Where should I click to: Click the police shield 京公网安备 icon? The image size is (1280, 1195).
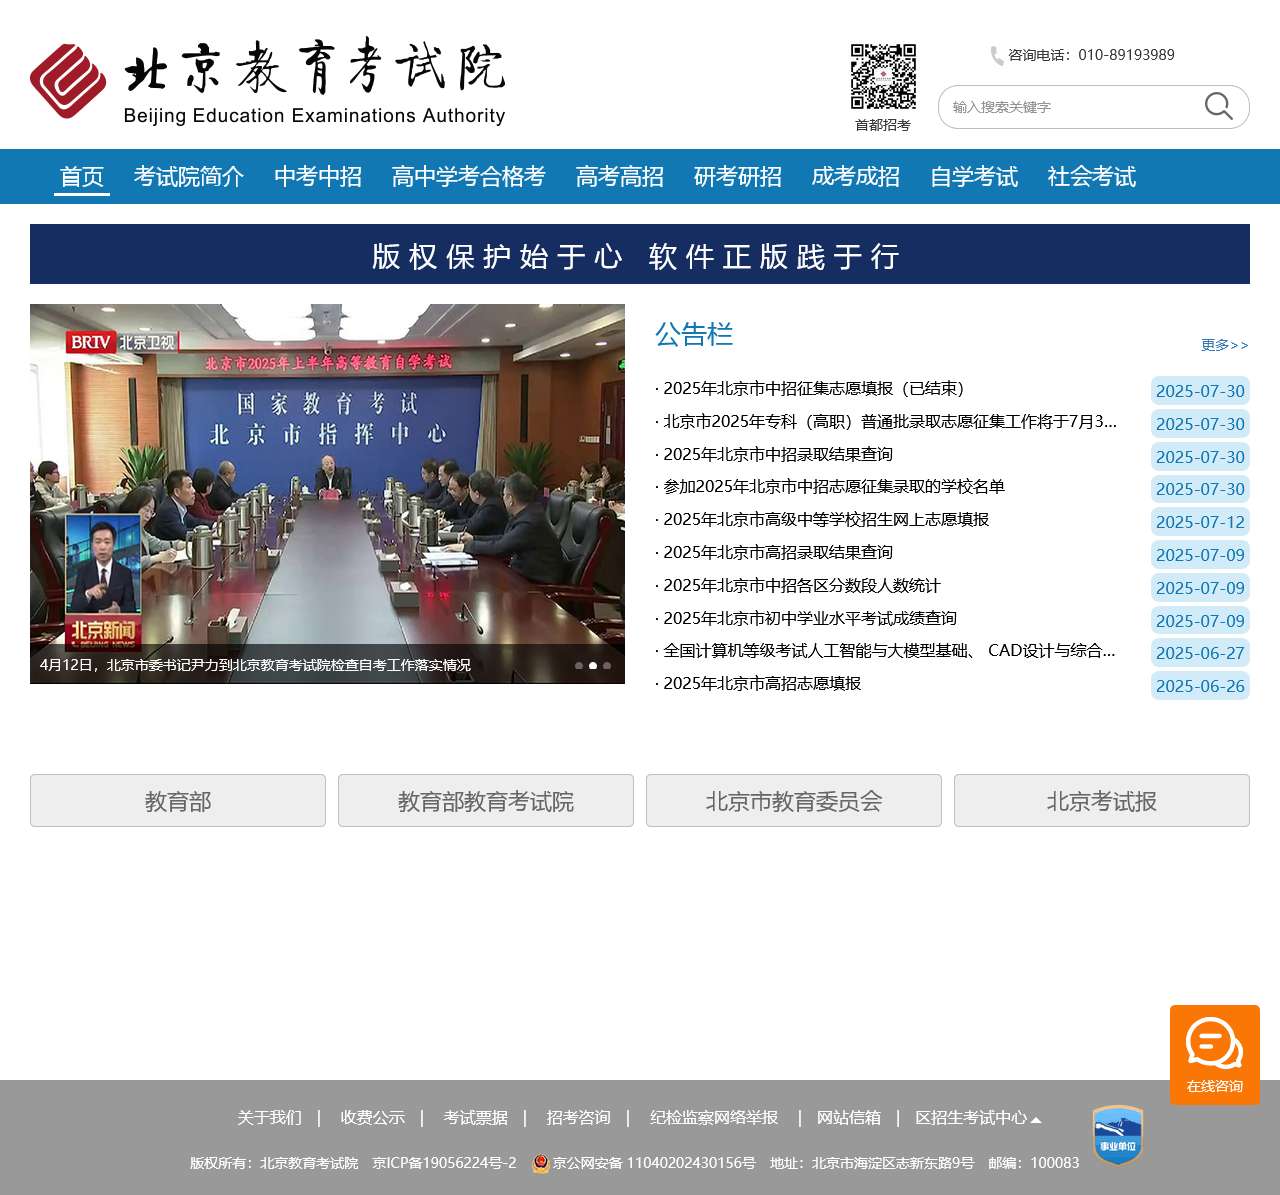[541, 1163]
